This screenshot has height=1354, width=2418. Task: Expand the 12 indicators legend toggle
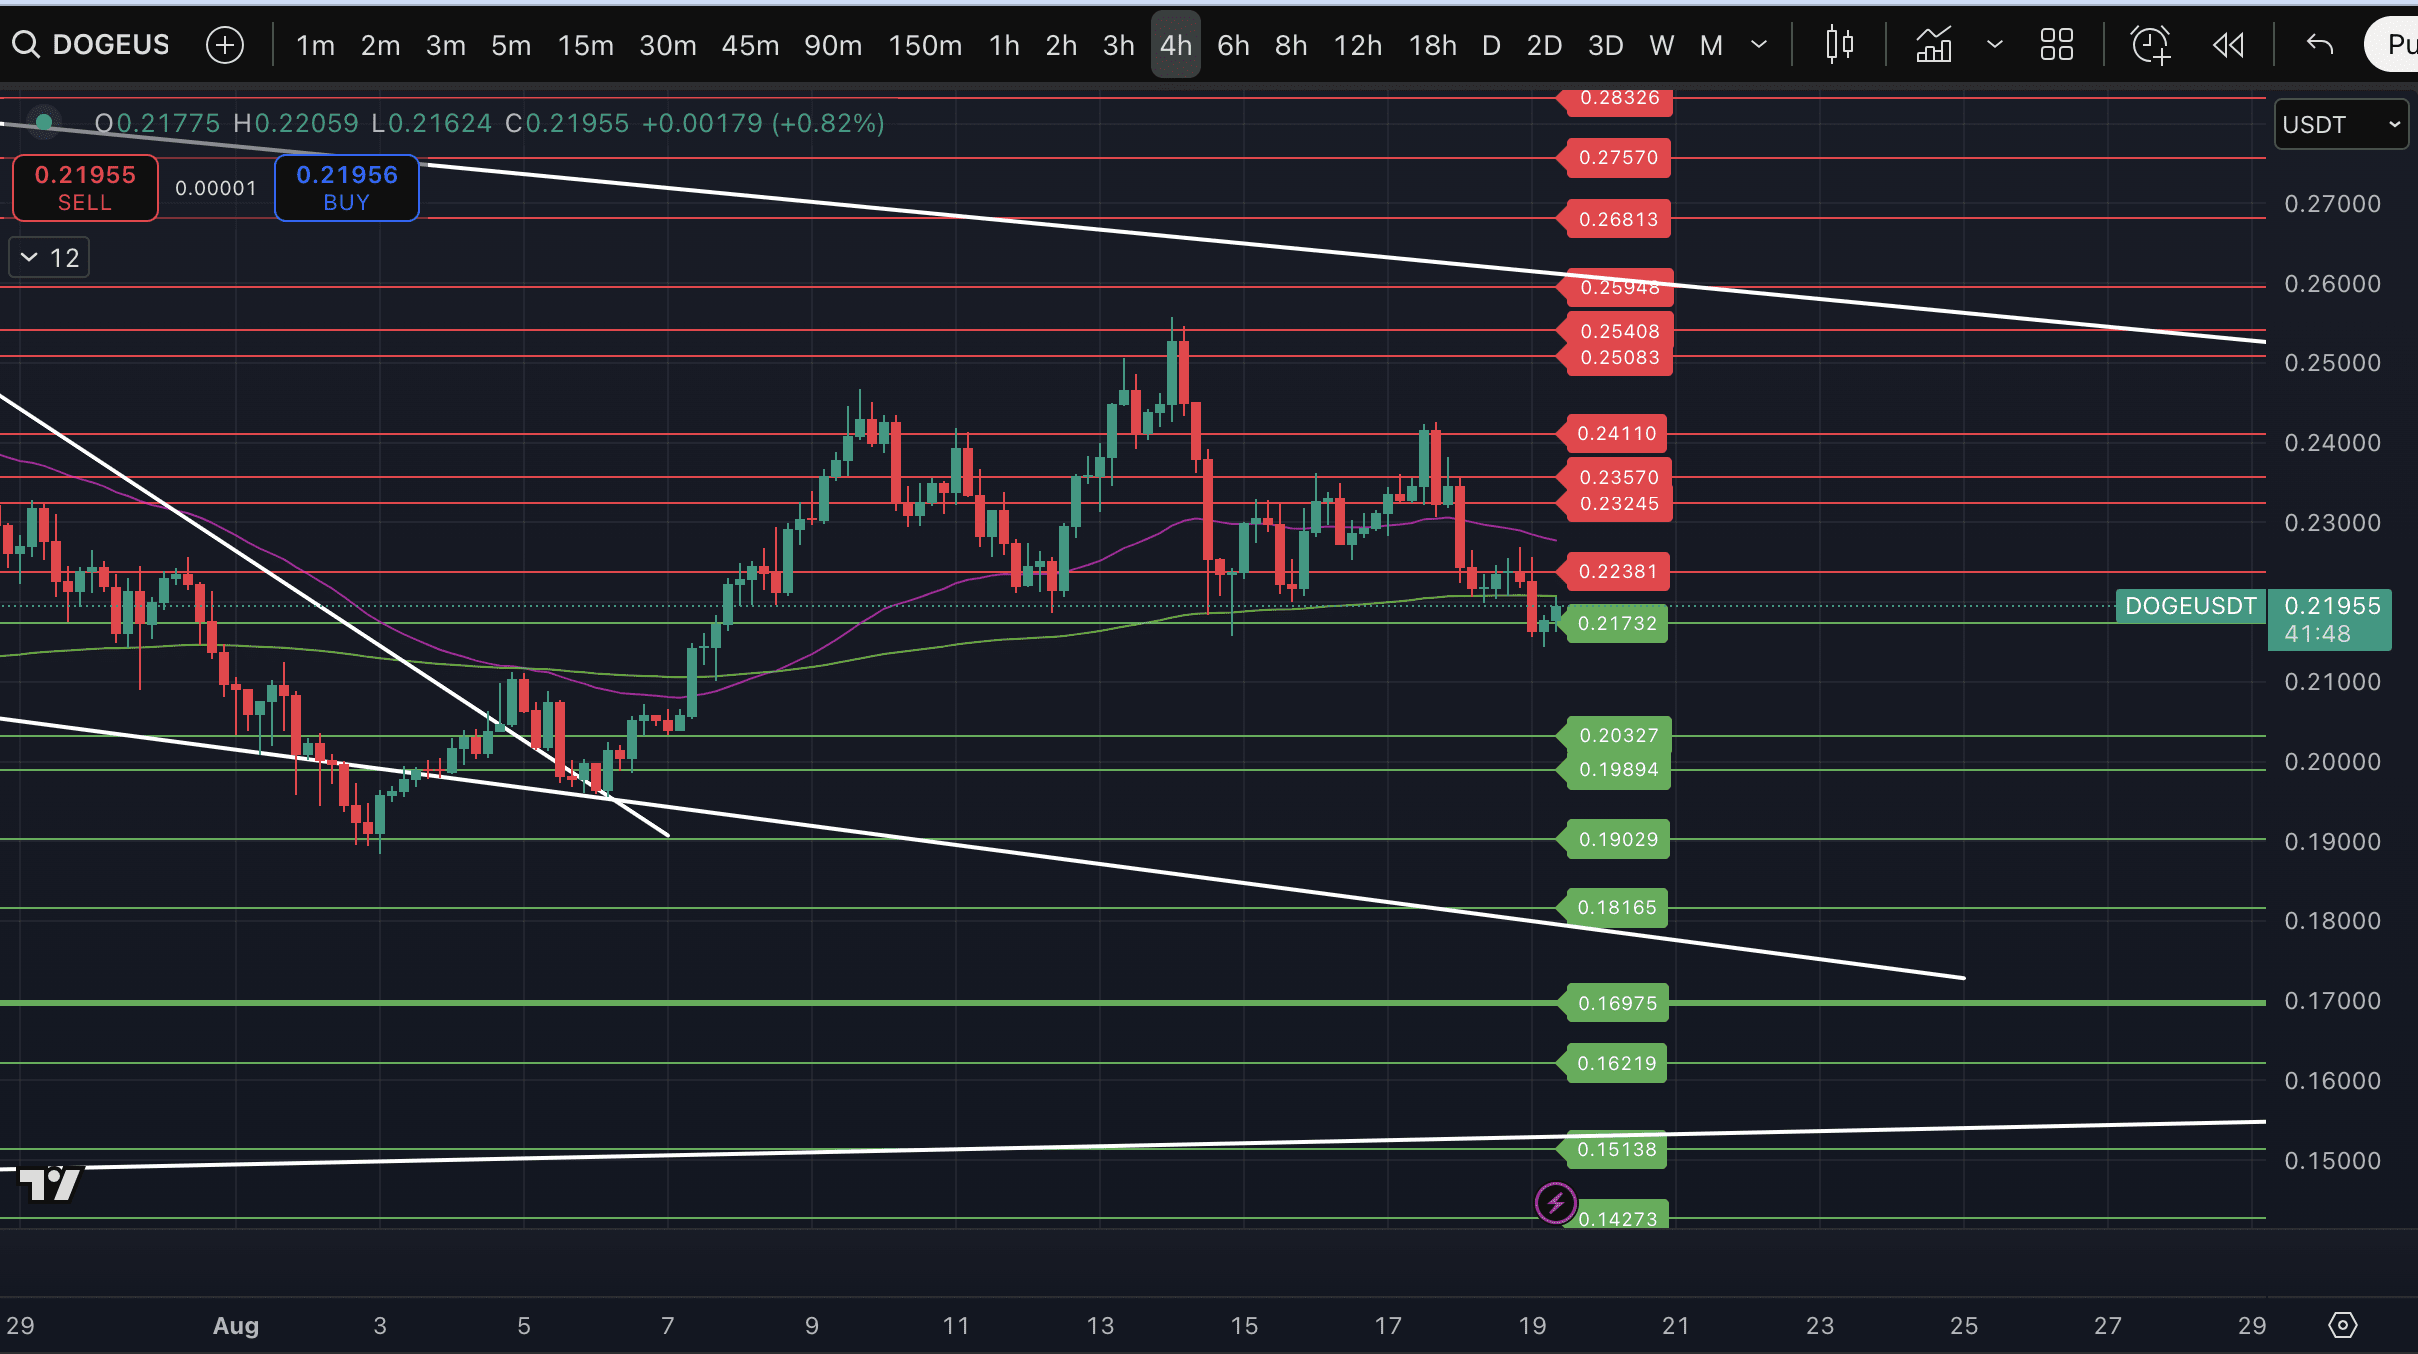point(49,258)
